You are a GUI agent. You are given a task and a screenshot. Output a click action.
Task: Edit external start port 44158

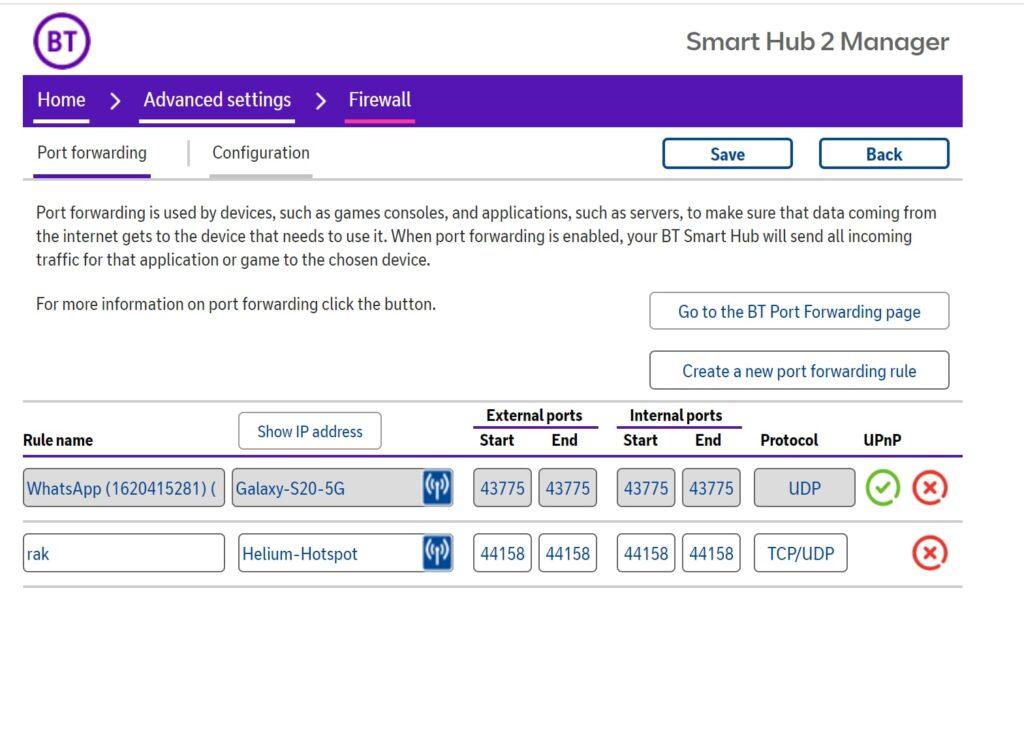pos(502,553)
